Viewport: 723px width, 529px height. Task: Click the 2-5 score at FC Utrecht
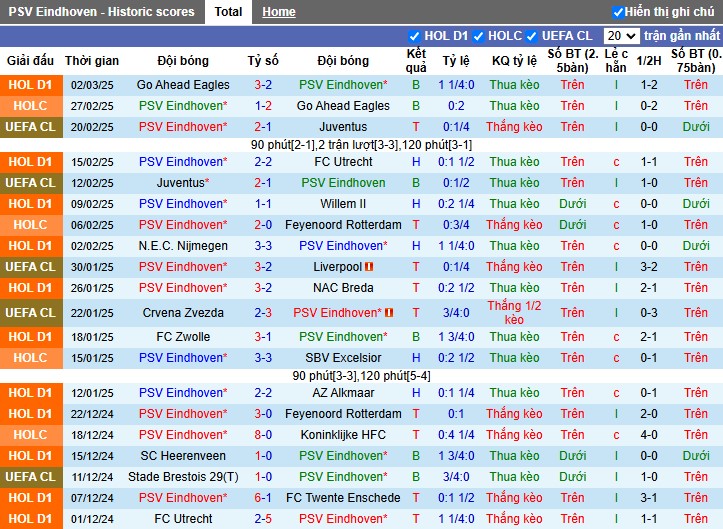(x=263, y=519)
